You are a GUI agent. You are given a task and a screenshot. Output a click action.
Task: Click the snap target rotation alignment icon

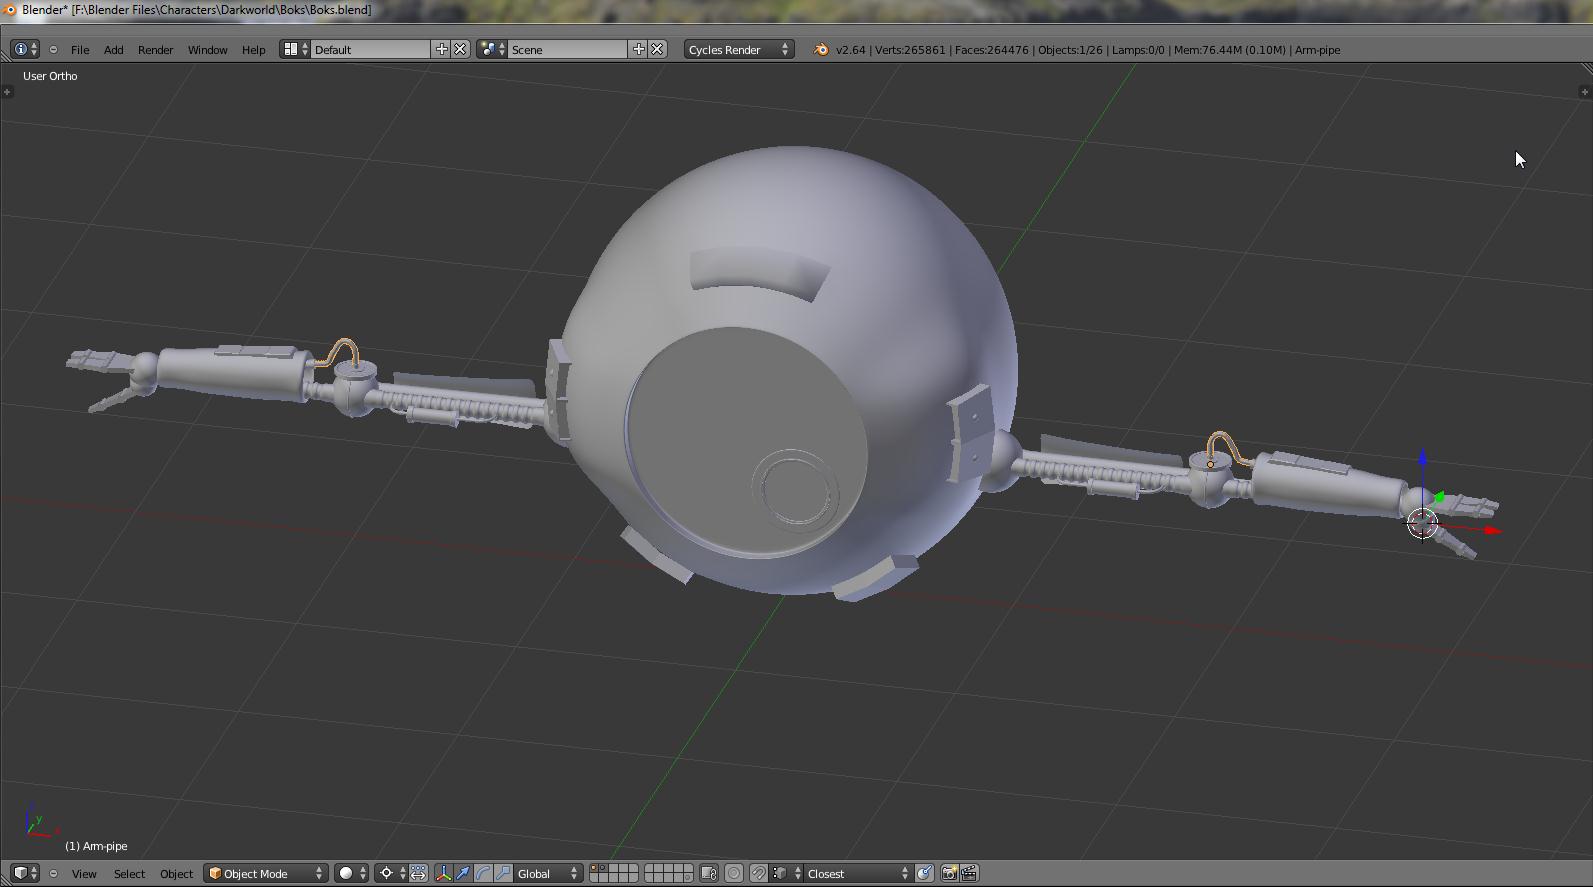pos(924,873)
